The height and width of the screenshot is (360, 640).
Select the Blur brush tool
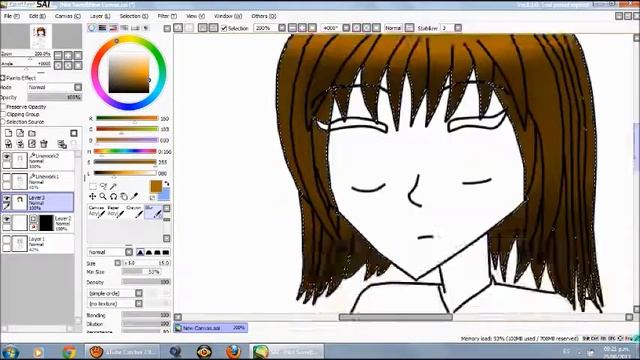(153, 211)
